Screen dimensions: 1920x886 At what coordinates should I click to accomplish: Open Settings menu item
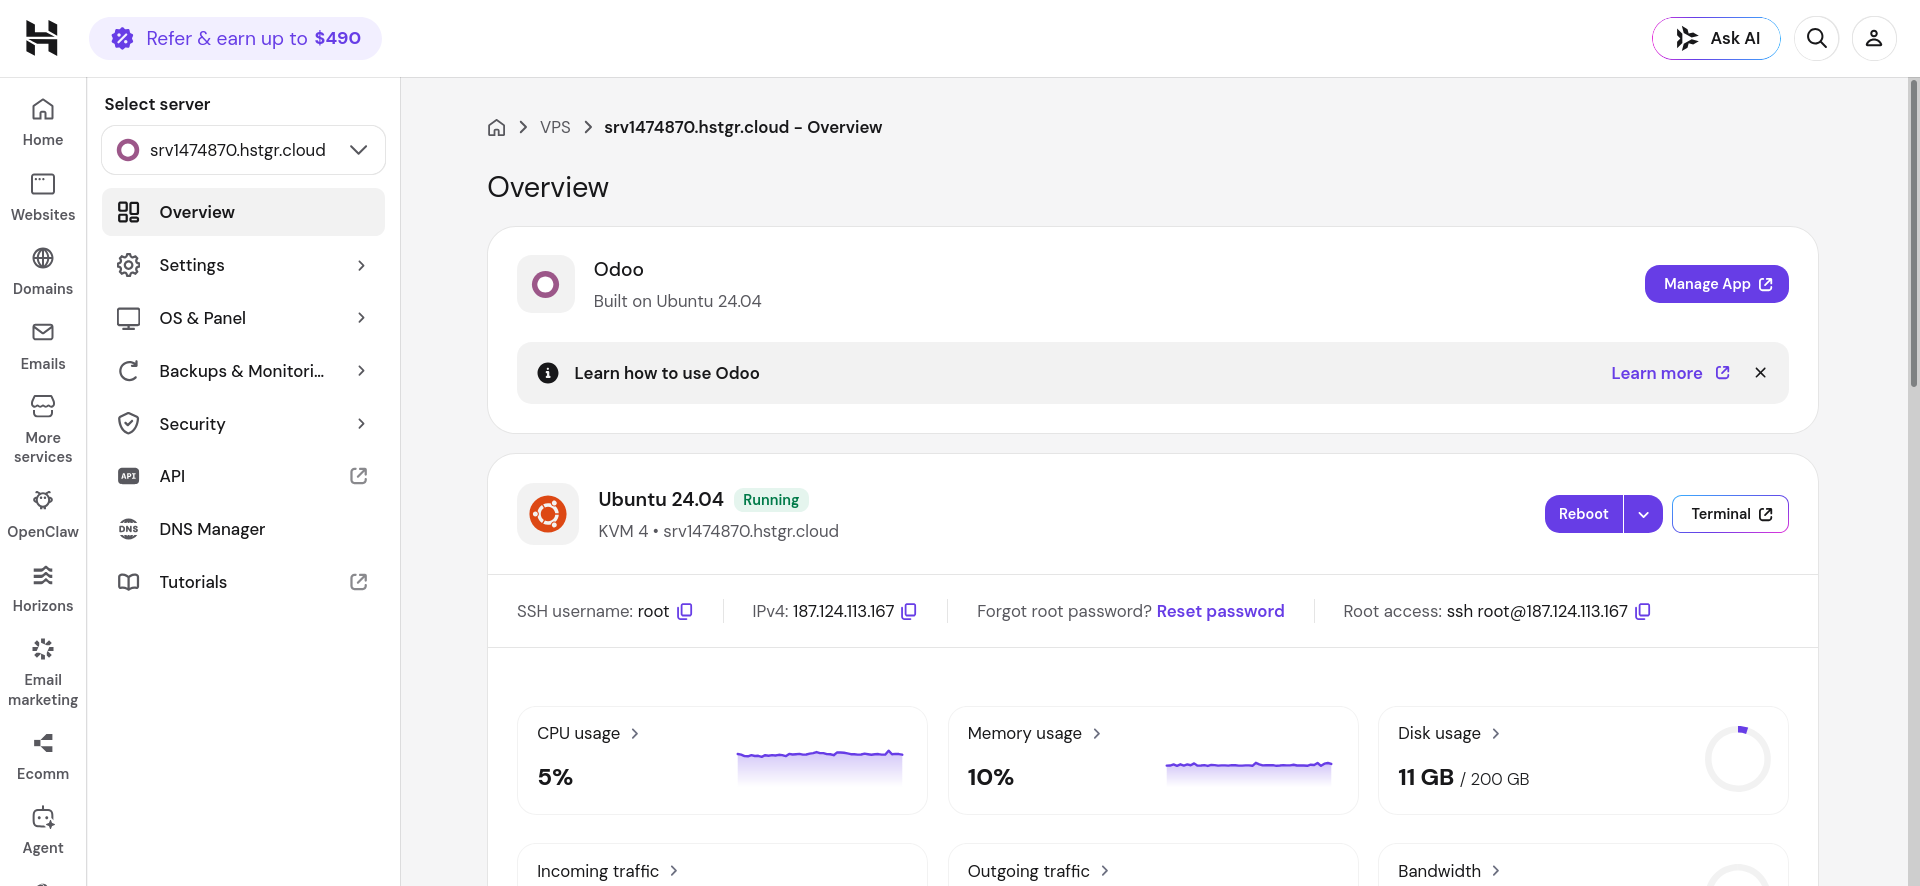(243, 265)
